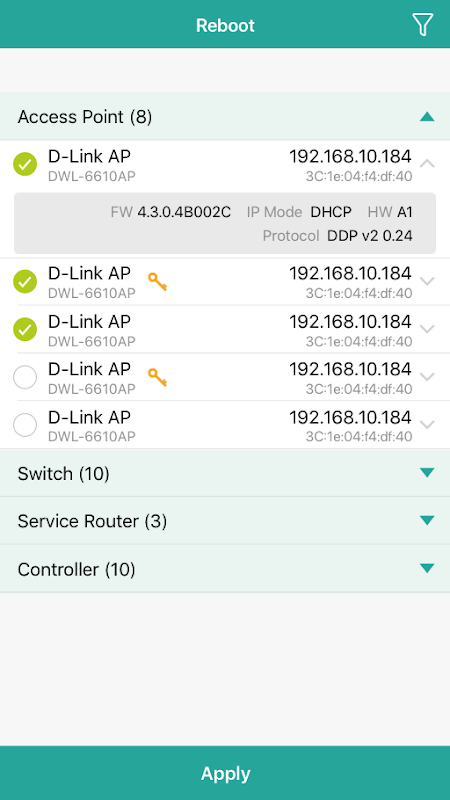Viewport: 450px width, 800px height.
Task: Deselect the third D-Link AP checkmark
Action: pos(25,329)
